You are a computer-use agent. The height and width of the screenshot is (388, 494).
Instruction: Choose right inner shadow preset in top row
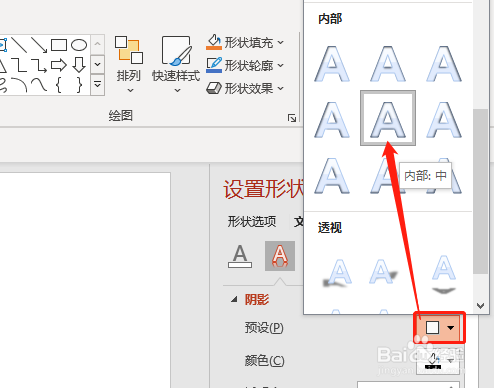pyautogui.click(x=444, y=63)
